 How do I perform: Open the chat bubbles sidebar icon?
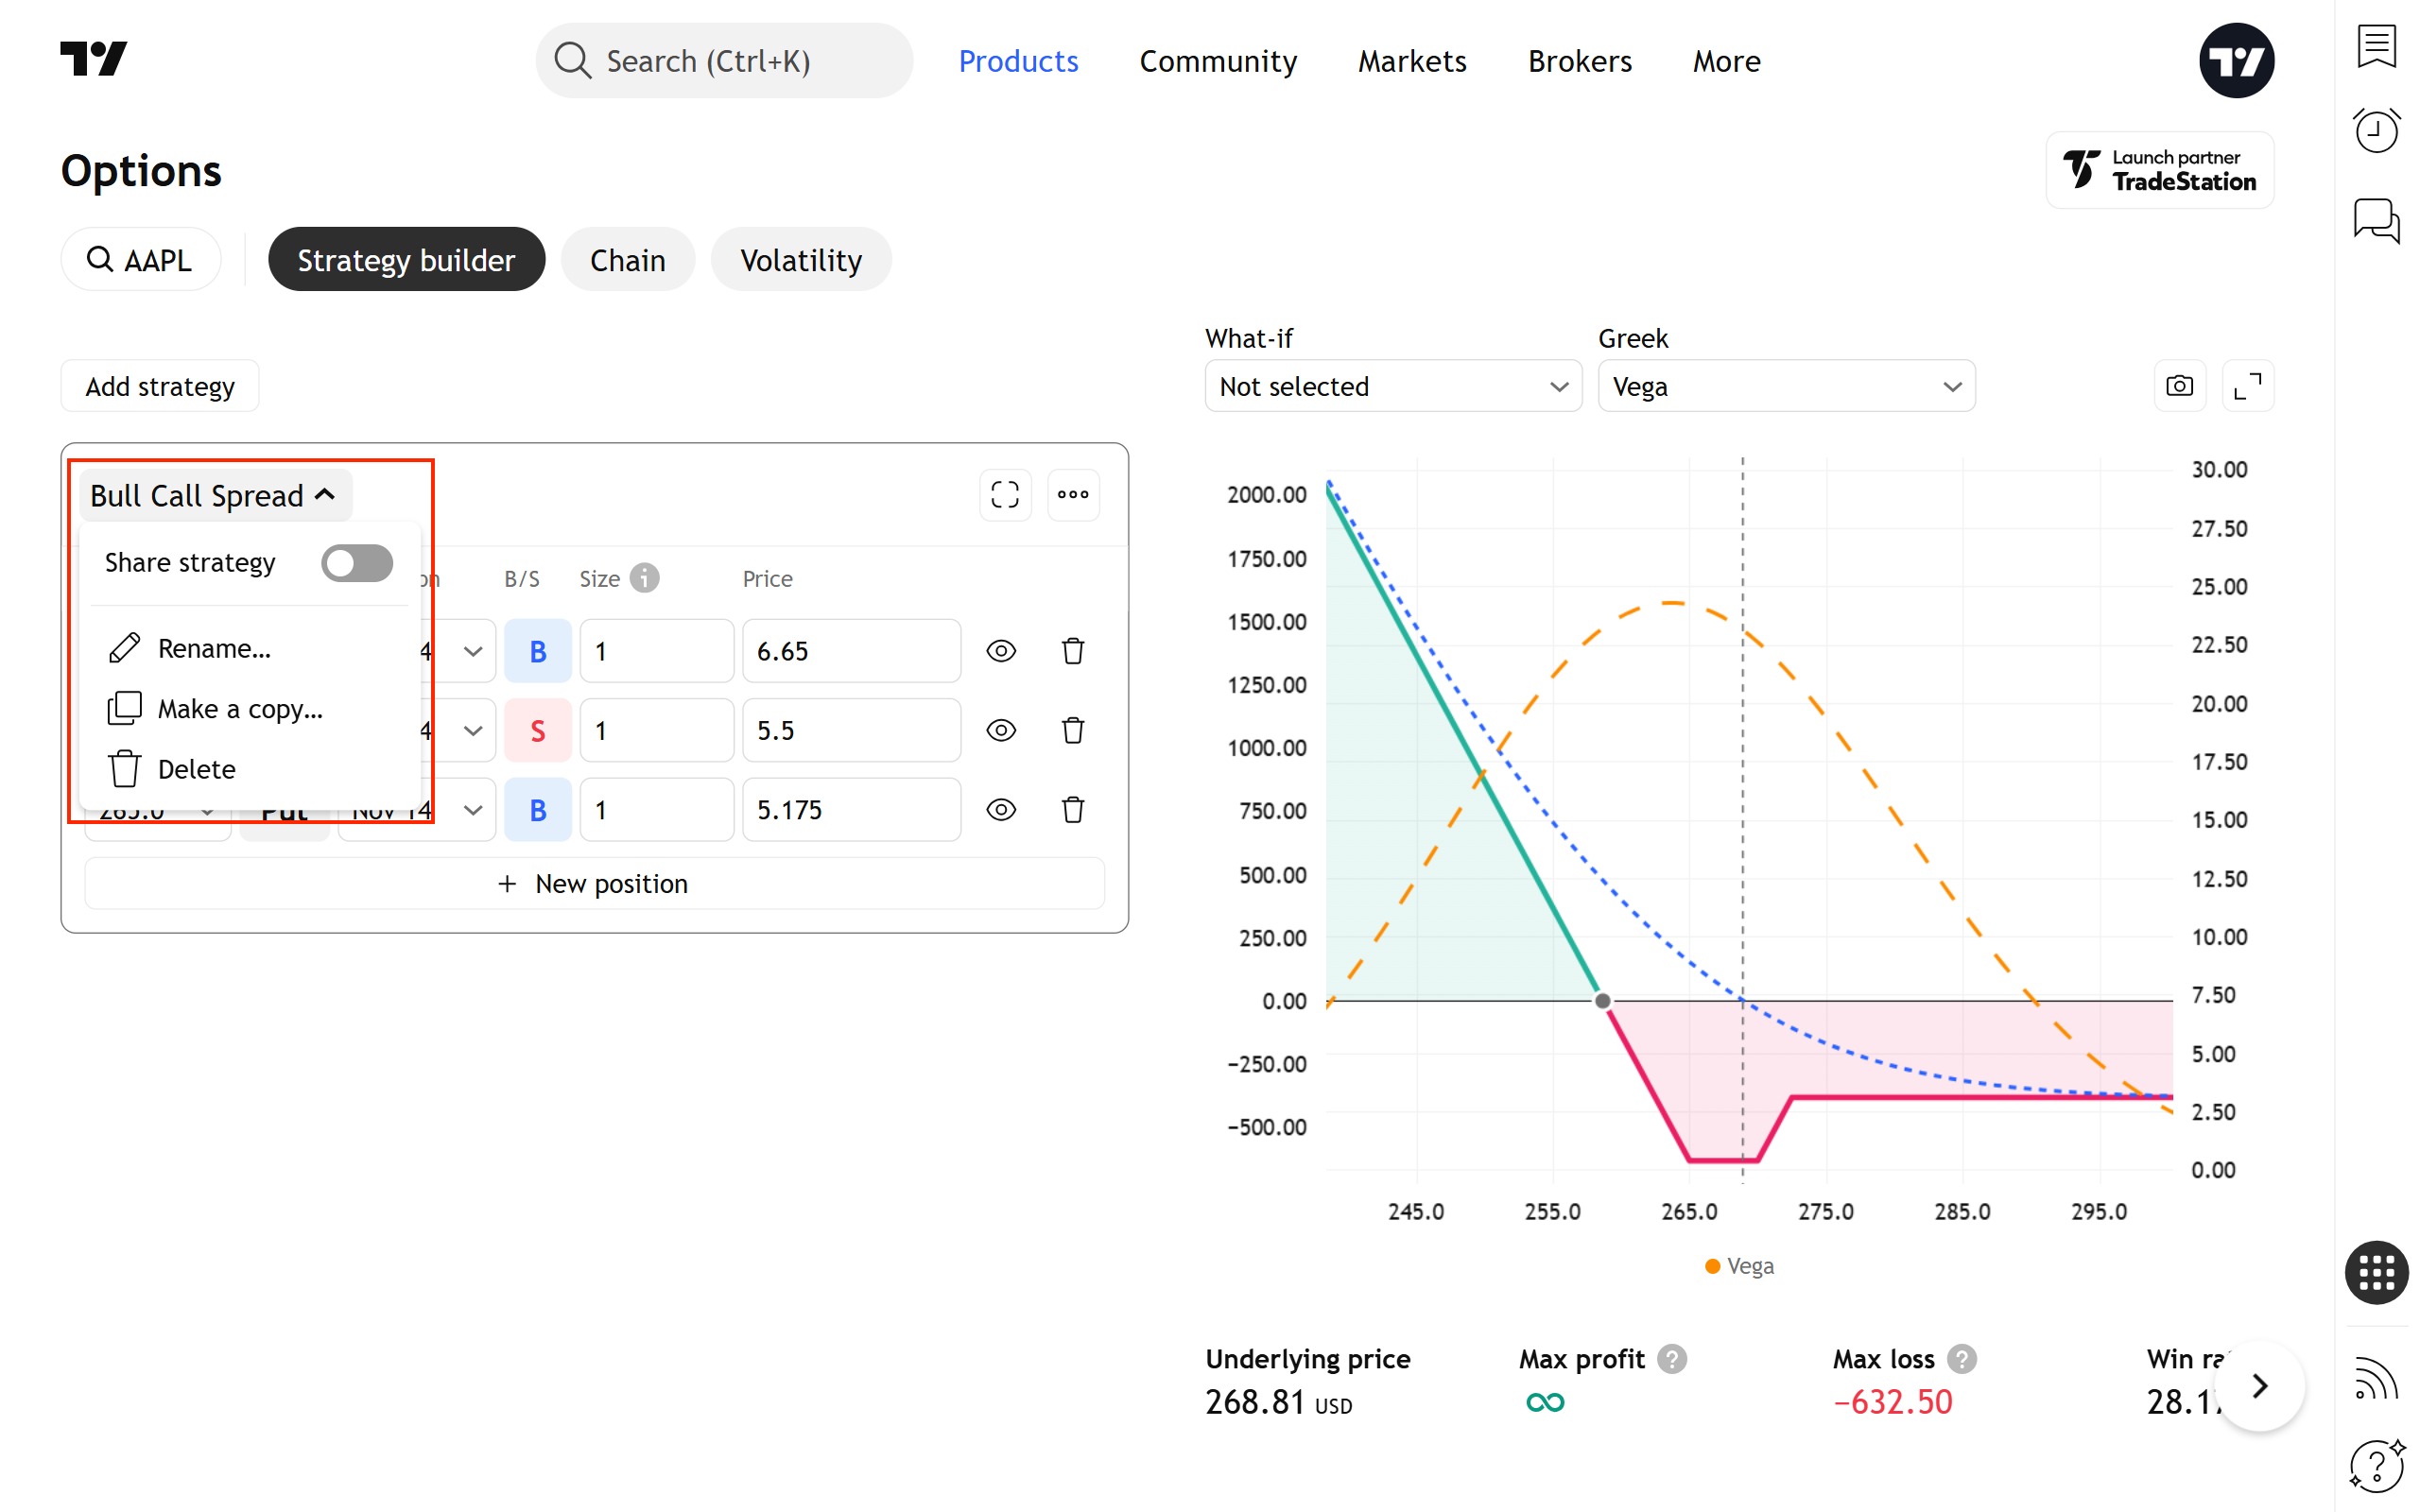click(x=2376, y=220)
